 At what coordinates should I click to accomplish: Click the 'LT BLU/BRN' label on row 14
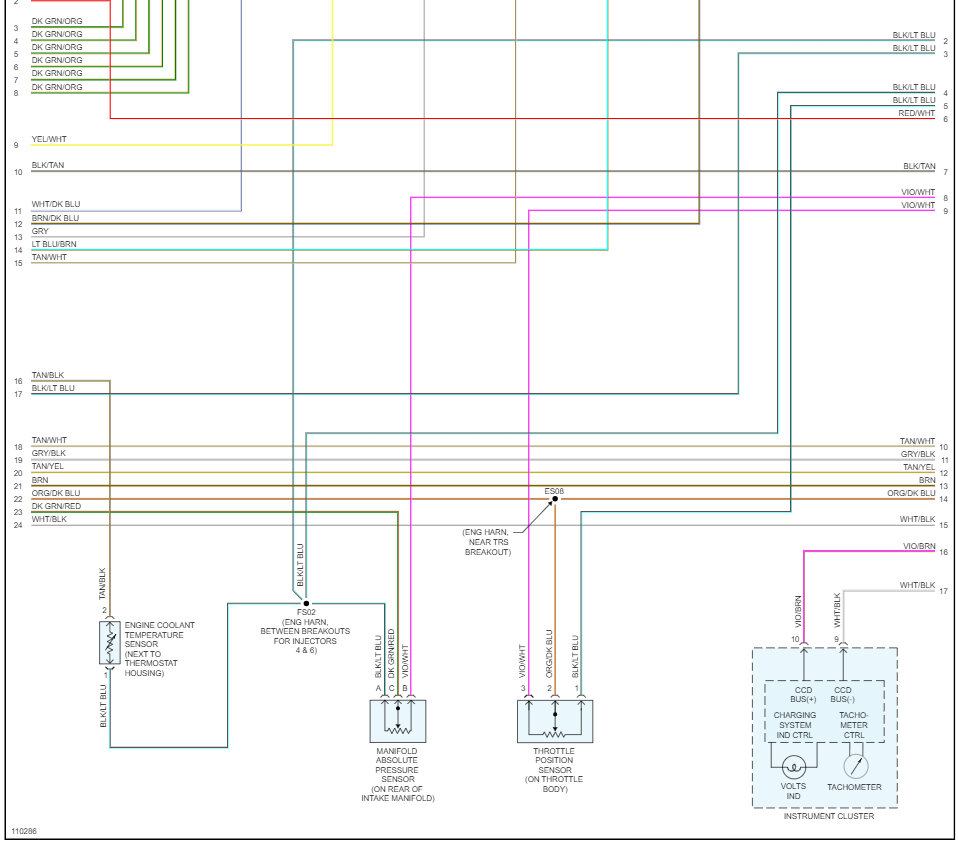point(54,244)
